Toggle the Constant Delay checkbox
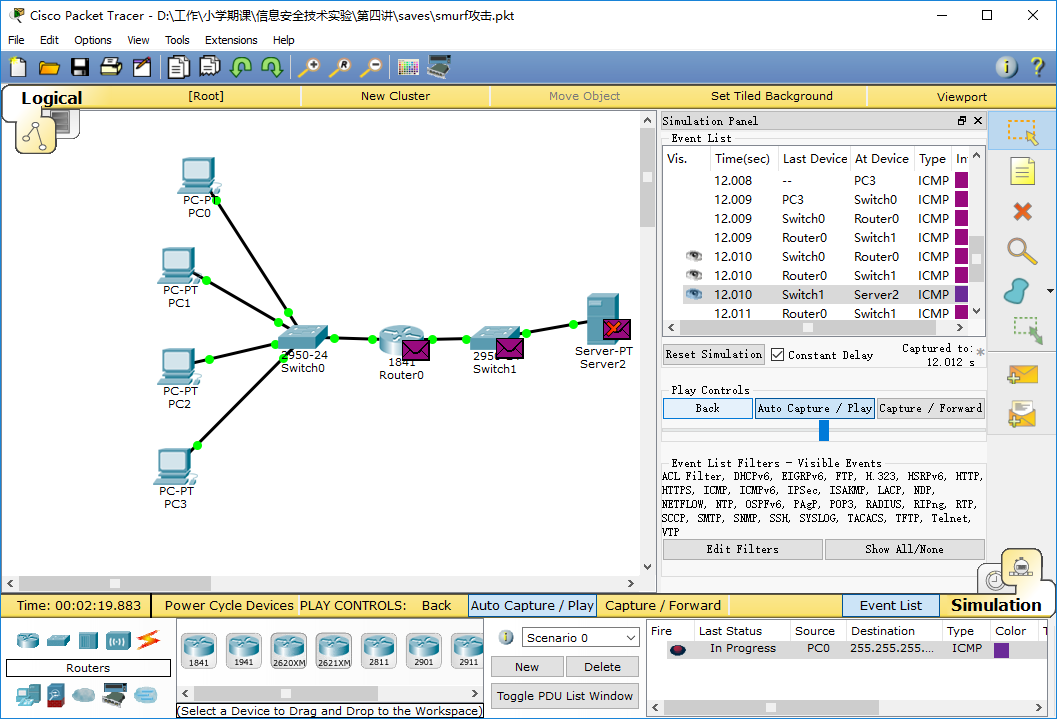 click(x=777, y=354)
